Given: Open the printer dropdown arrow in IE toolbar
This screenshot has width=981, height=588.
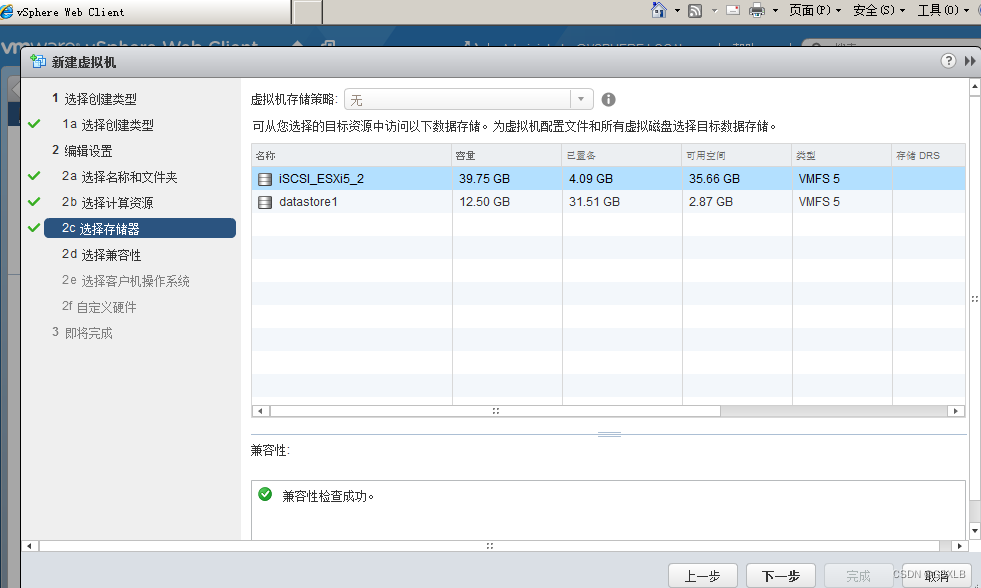Looking at the screenshot, I should 775,11.
